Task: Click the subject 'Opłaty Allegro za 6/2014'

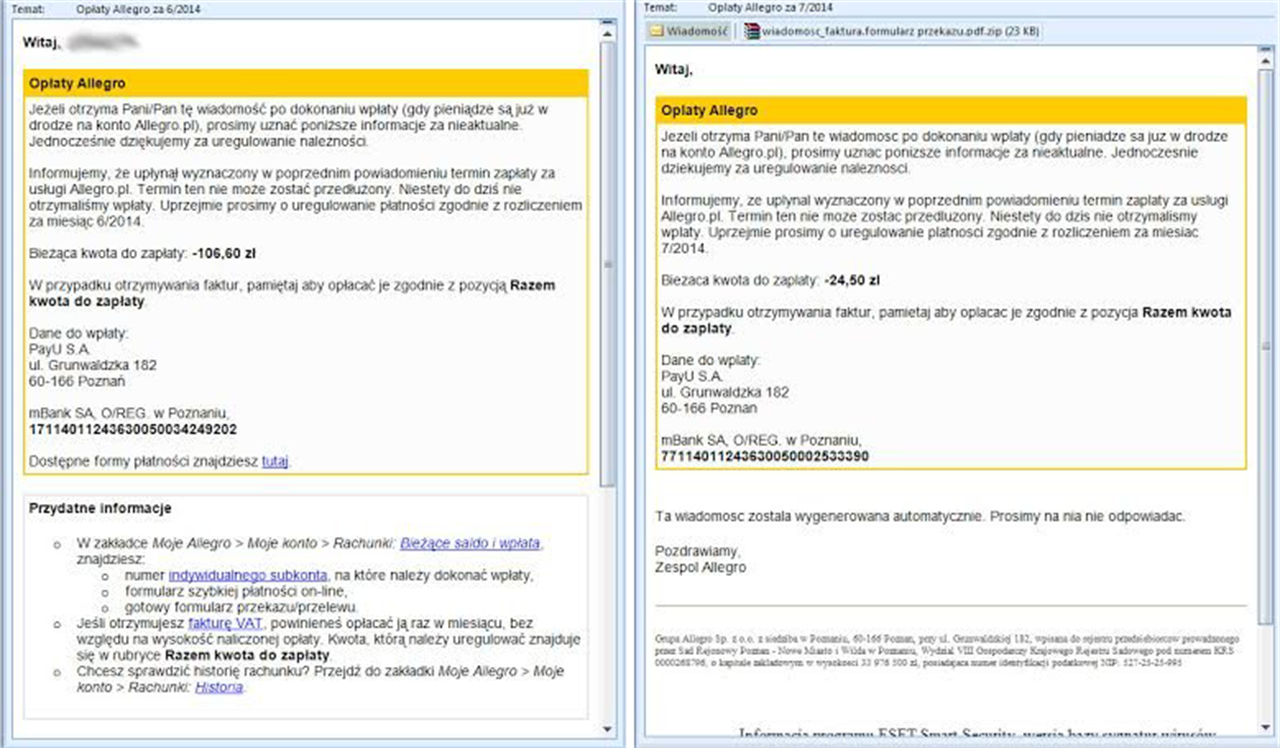Action: pos(140,8)
